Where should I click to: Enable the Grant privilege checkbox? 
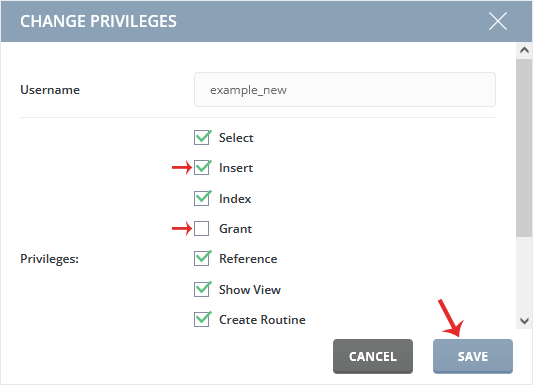point(202,228)
